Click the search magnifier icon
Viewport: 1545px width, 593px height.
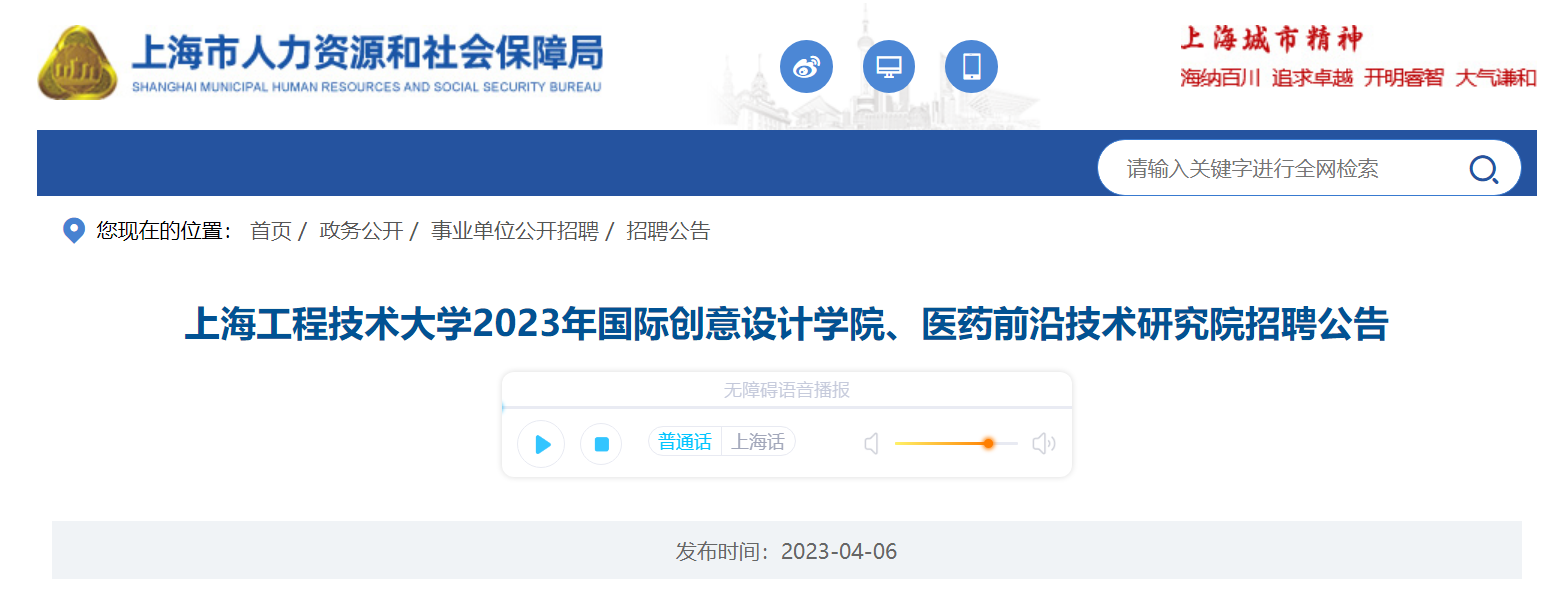point(1483,169)
